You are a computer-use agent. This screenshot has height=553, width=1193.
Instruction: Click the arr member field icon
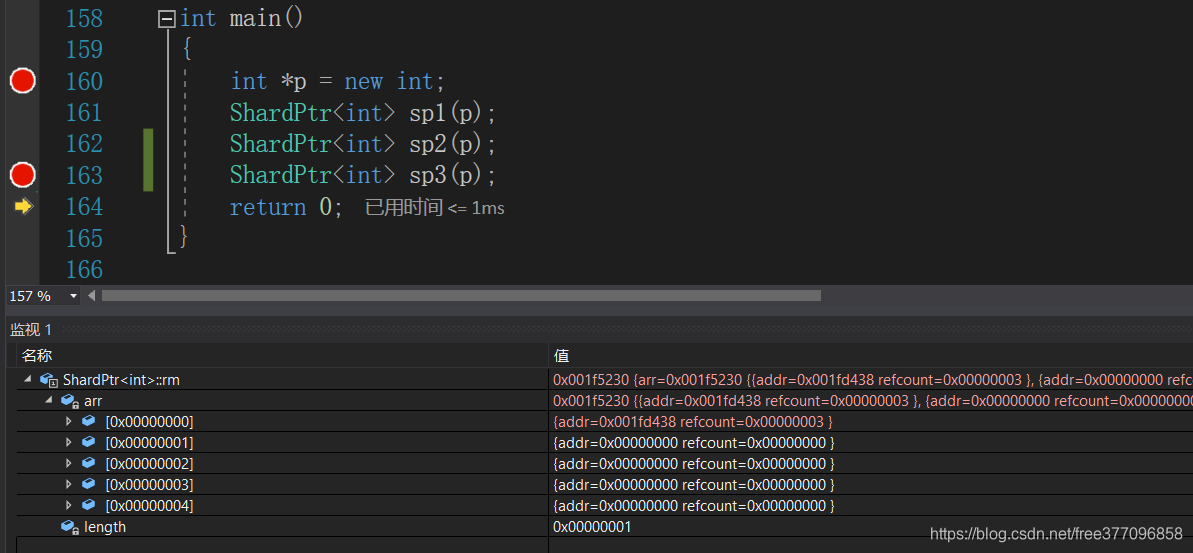pyautogui.click(x=70, y=400)
